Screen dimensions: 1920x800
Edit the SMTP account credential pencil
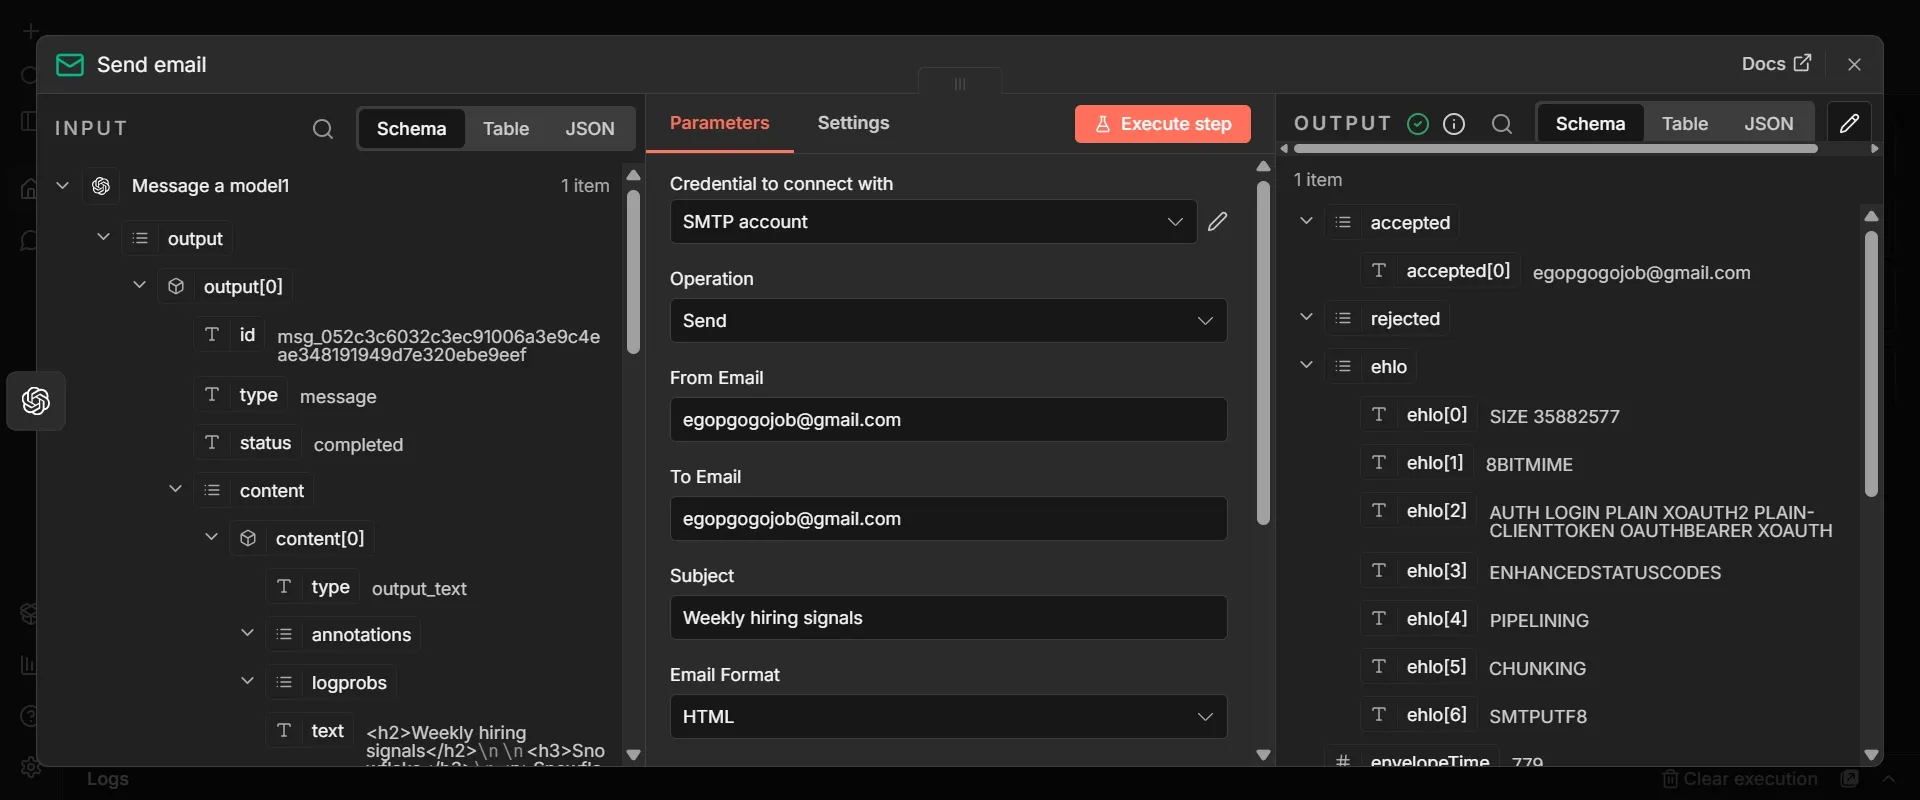[x=1217, y=222]
